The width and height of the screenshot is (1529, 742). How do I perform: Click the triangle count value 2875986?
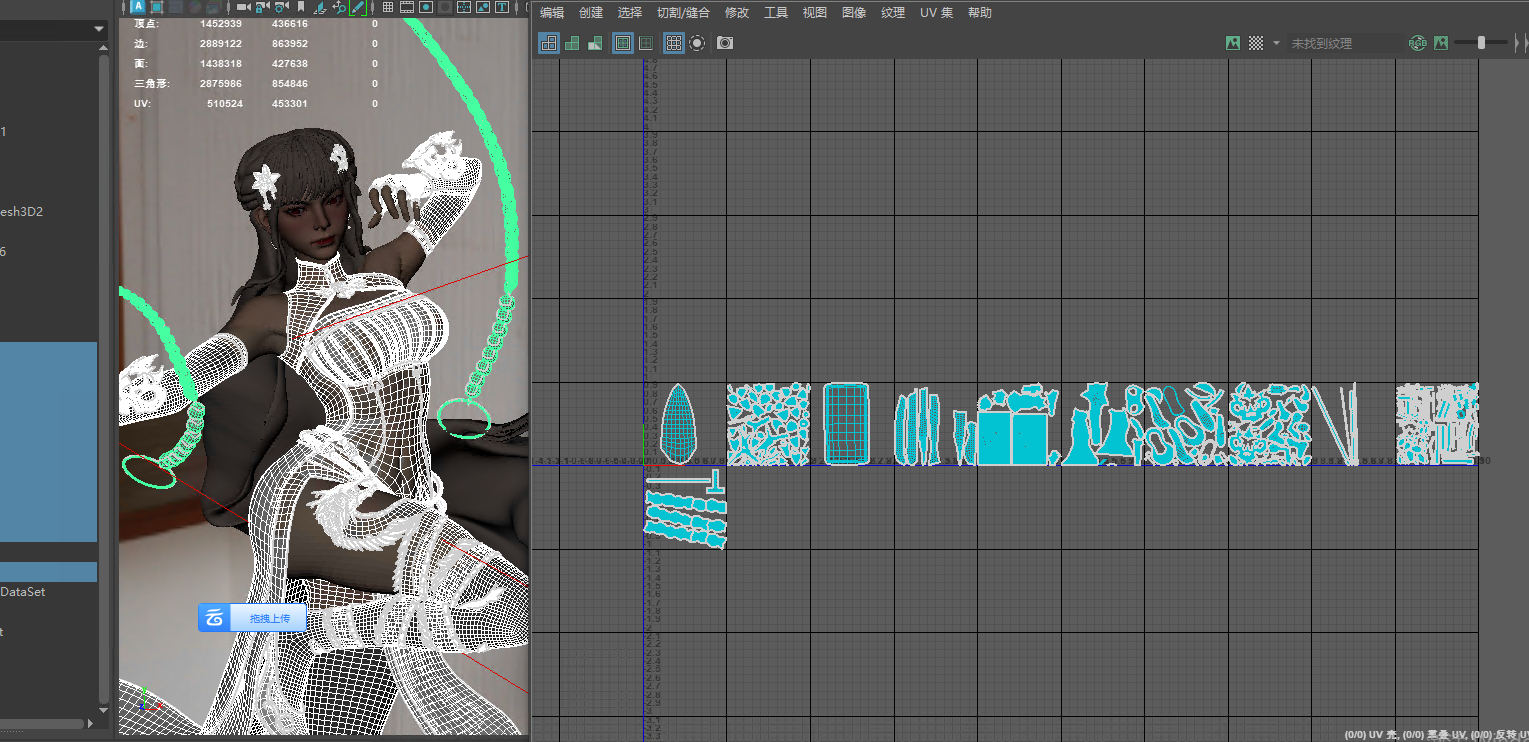[221, 83]
